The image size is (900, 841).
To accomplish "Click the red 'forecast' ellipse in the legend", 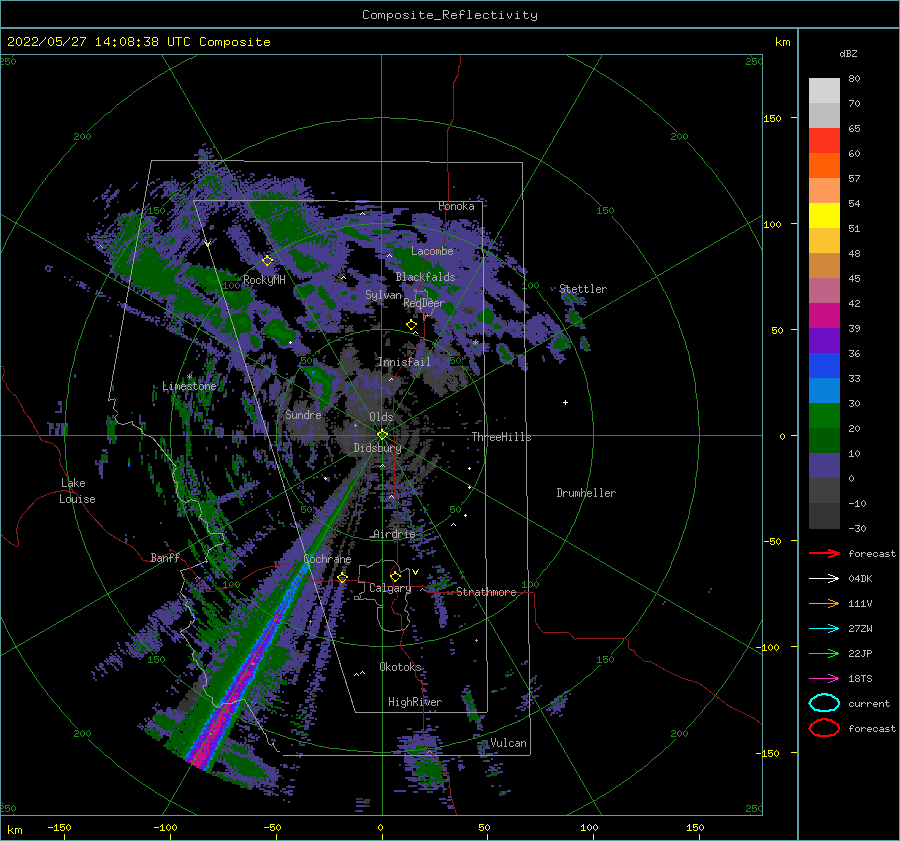I will coord(824,728).
